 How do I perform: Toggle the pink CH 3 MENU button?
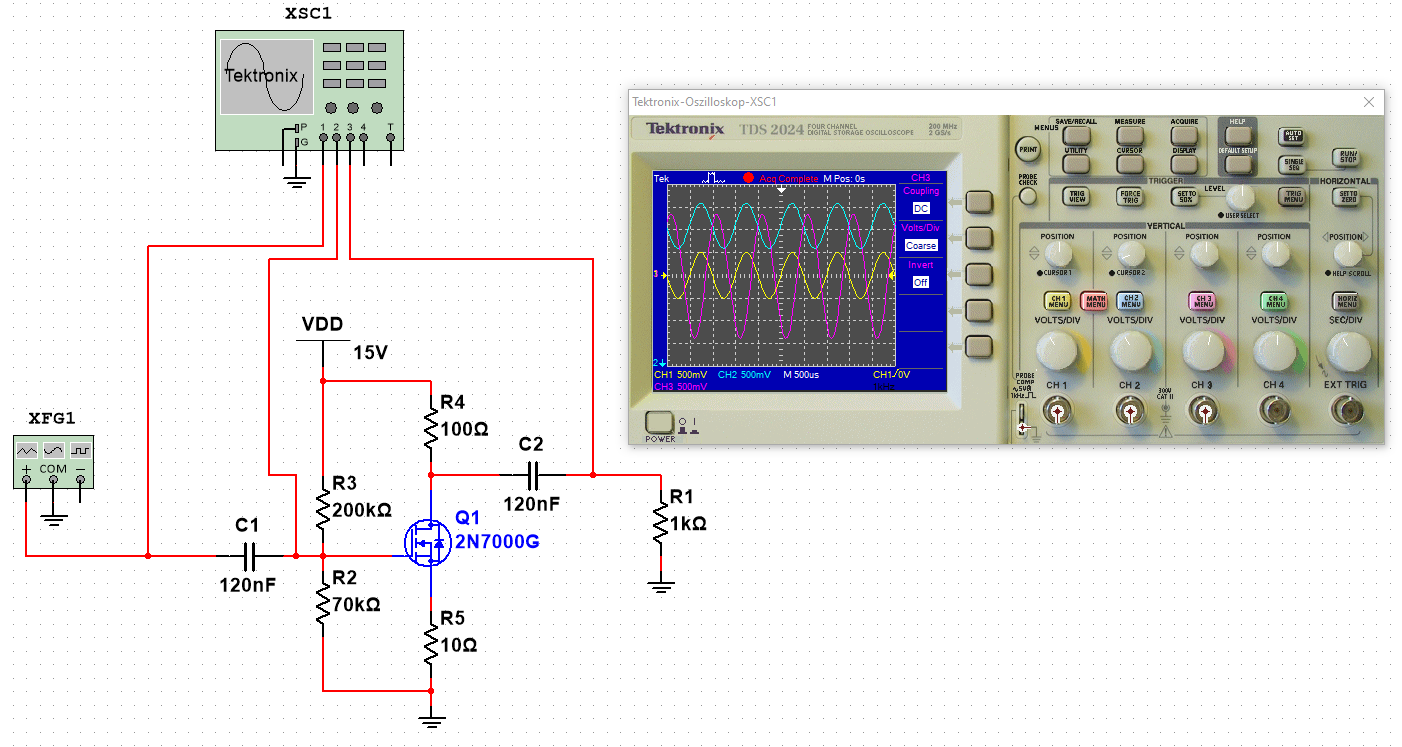1202,301
